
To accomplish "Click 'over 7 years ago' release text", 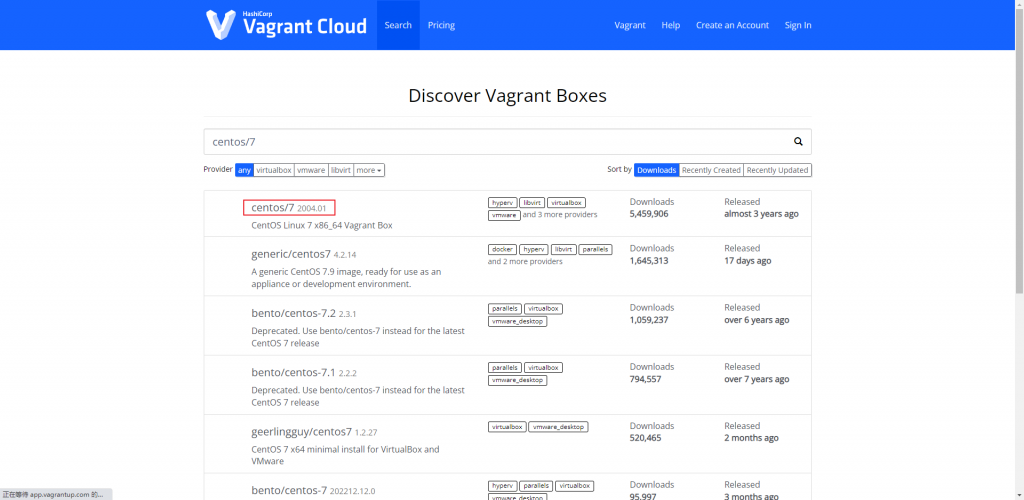I will coord(757,379).
